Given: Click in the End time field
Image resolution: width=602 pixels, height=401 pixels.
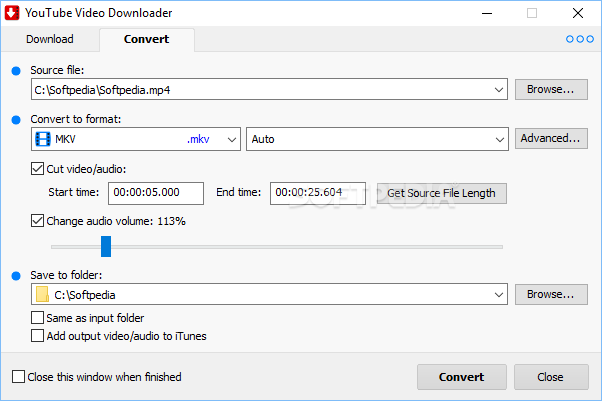Looking at the screenshot, I should (x=318, y=193).
